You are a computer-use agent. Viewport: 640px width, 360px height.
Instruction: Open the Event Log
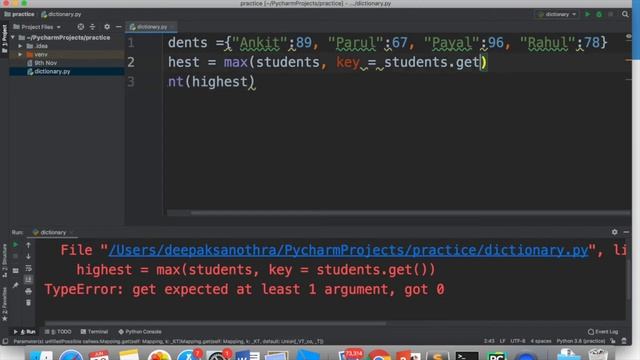(603, 332)
